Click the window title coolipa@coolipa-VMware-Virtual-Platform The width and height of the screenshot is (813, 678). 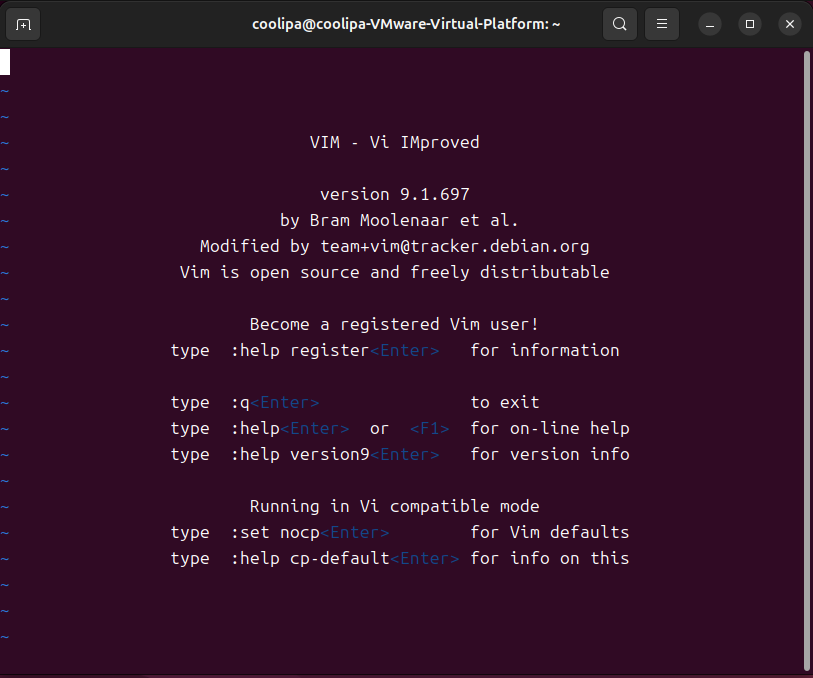(x=406, y=24)
